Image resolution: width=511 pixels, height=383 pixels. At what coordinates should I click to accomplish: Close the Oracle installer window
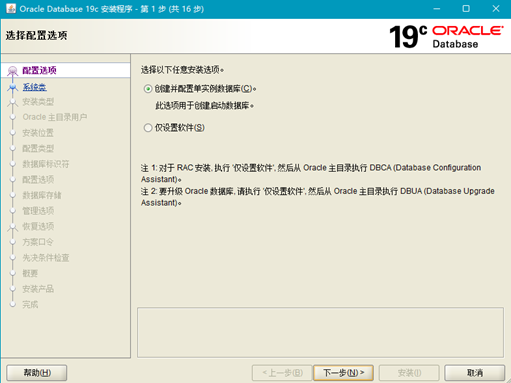pos(496,9)
